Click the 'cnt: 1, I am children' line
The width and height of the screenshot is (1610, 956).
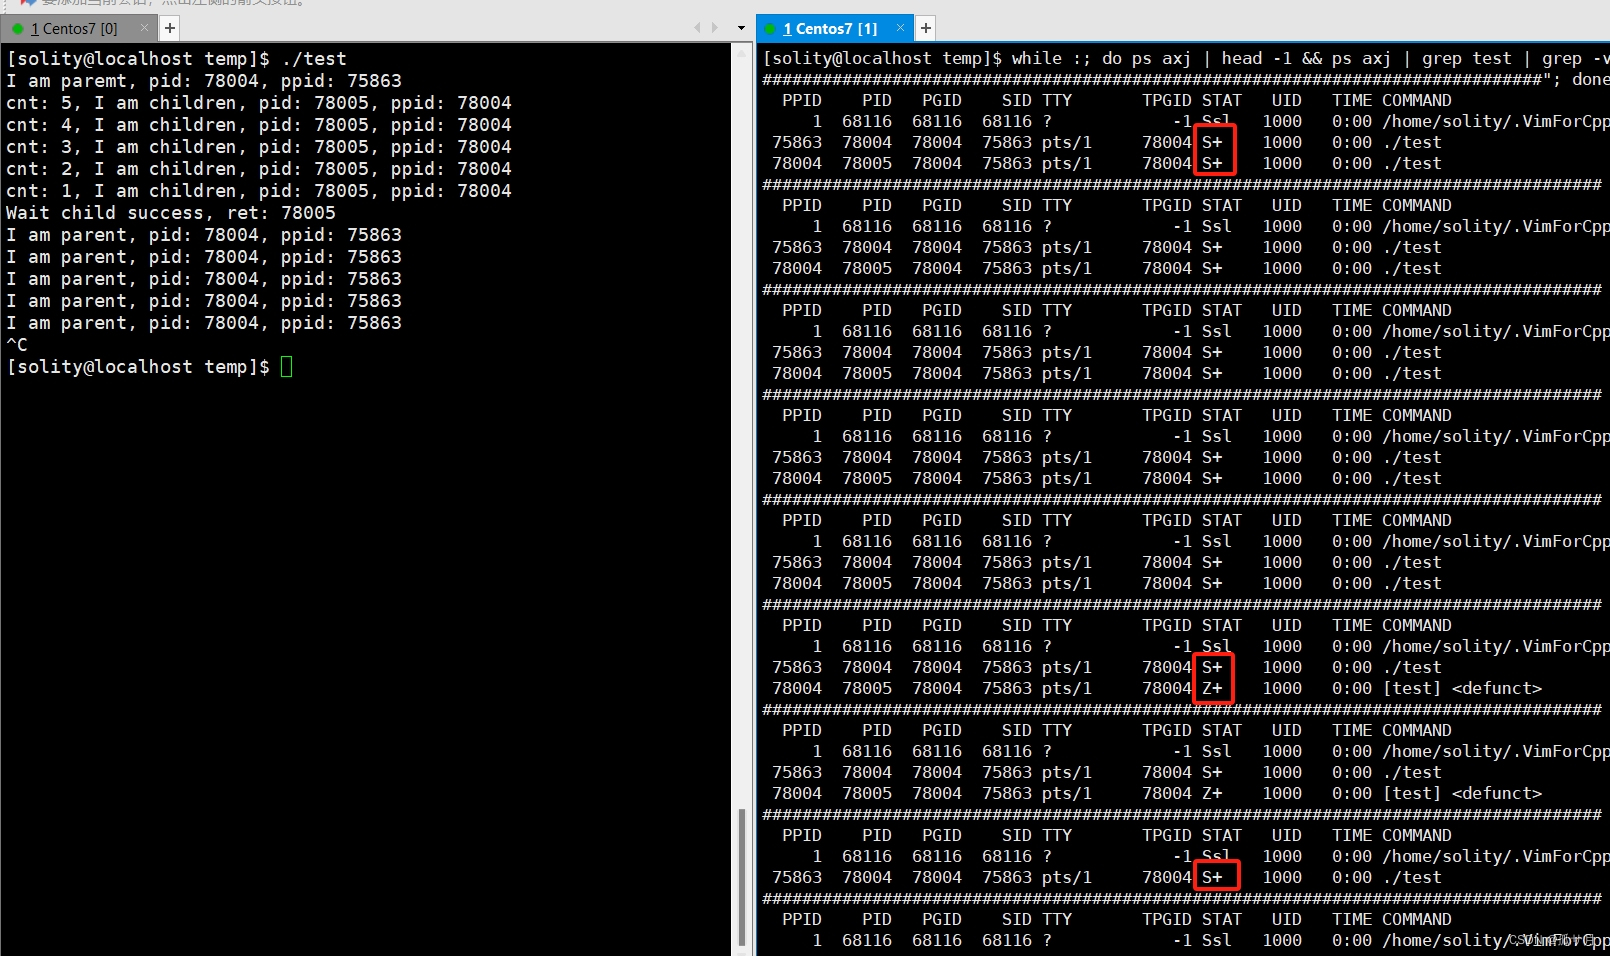tap(258, 191)
